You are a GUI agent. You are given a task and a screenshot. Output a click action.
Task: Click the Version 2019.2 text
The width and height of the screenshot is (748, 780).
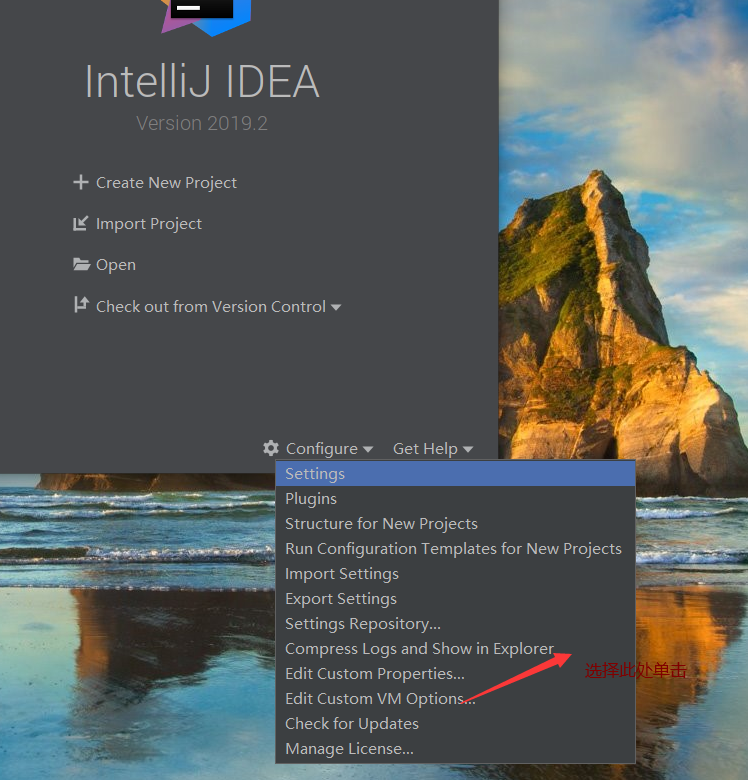click(202, 123)
